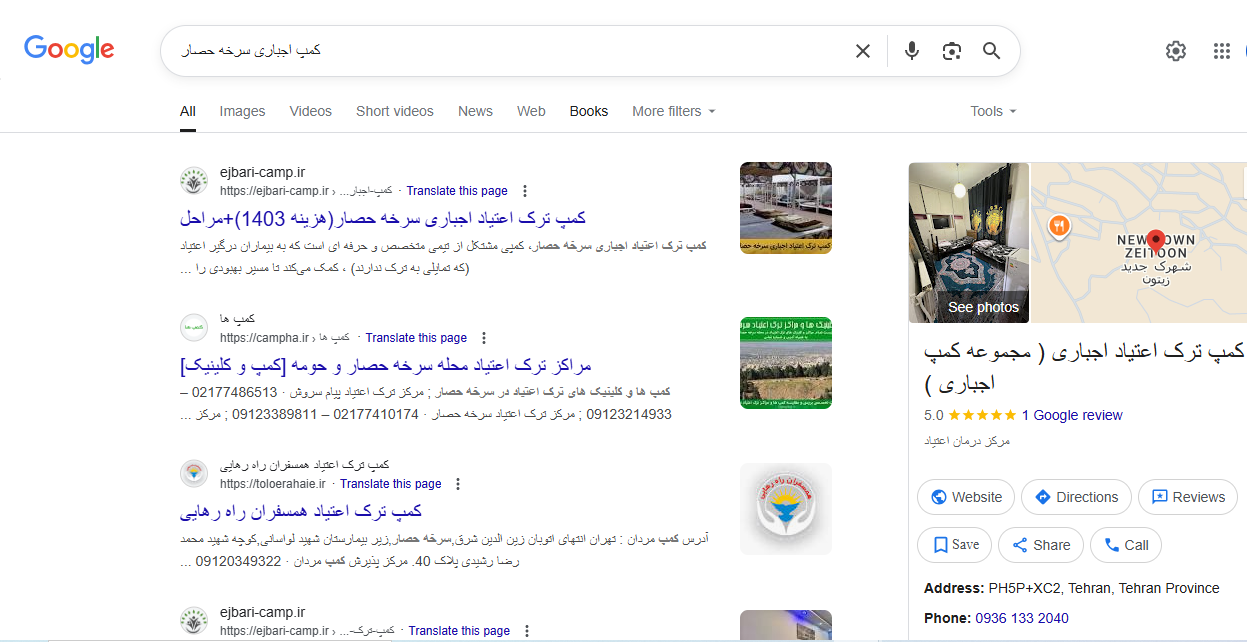Call the business with the Call button
The width and height of the screenshot is (1247, 642).
pyautogui.click(x=1126, y=545)
